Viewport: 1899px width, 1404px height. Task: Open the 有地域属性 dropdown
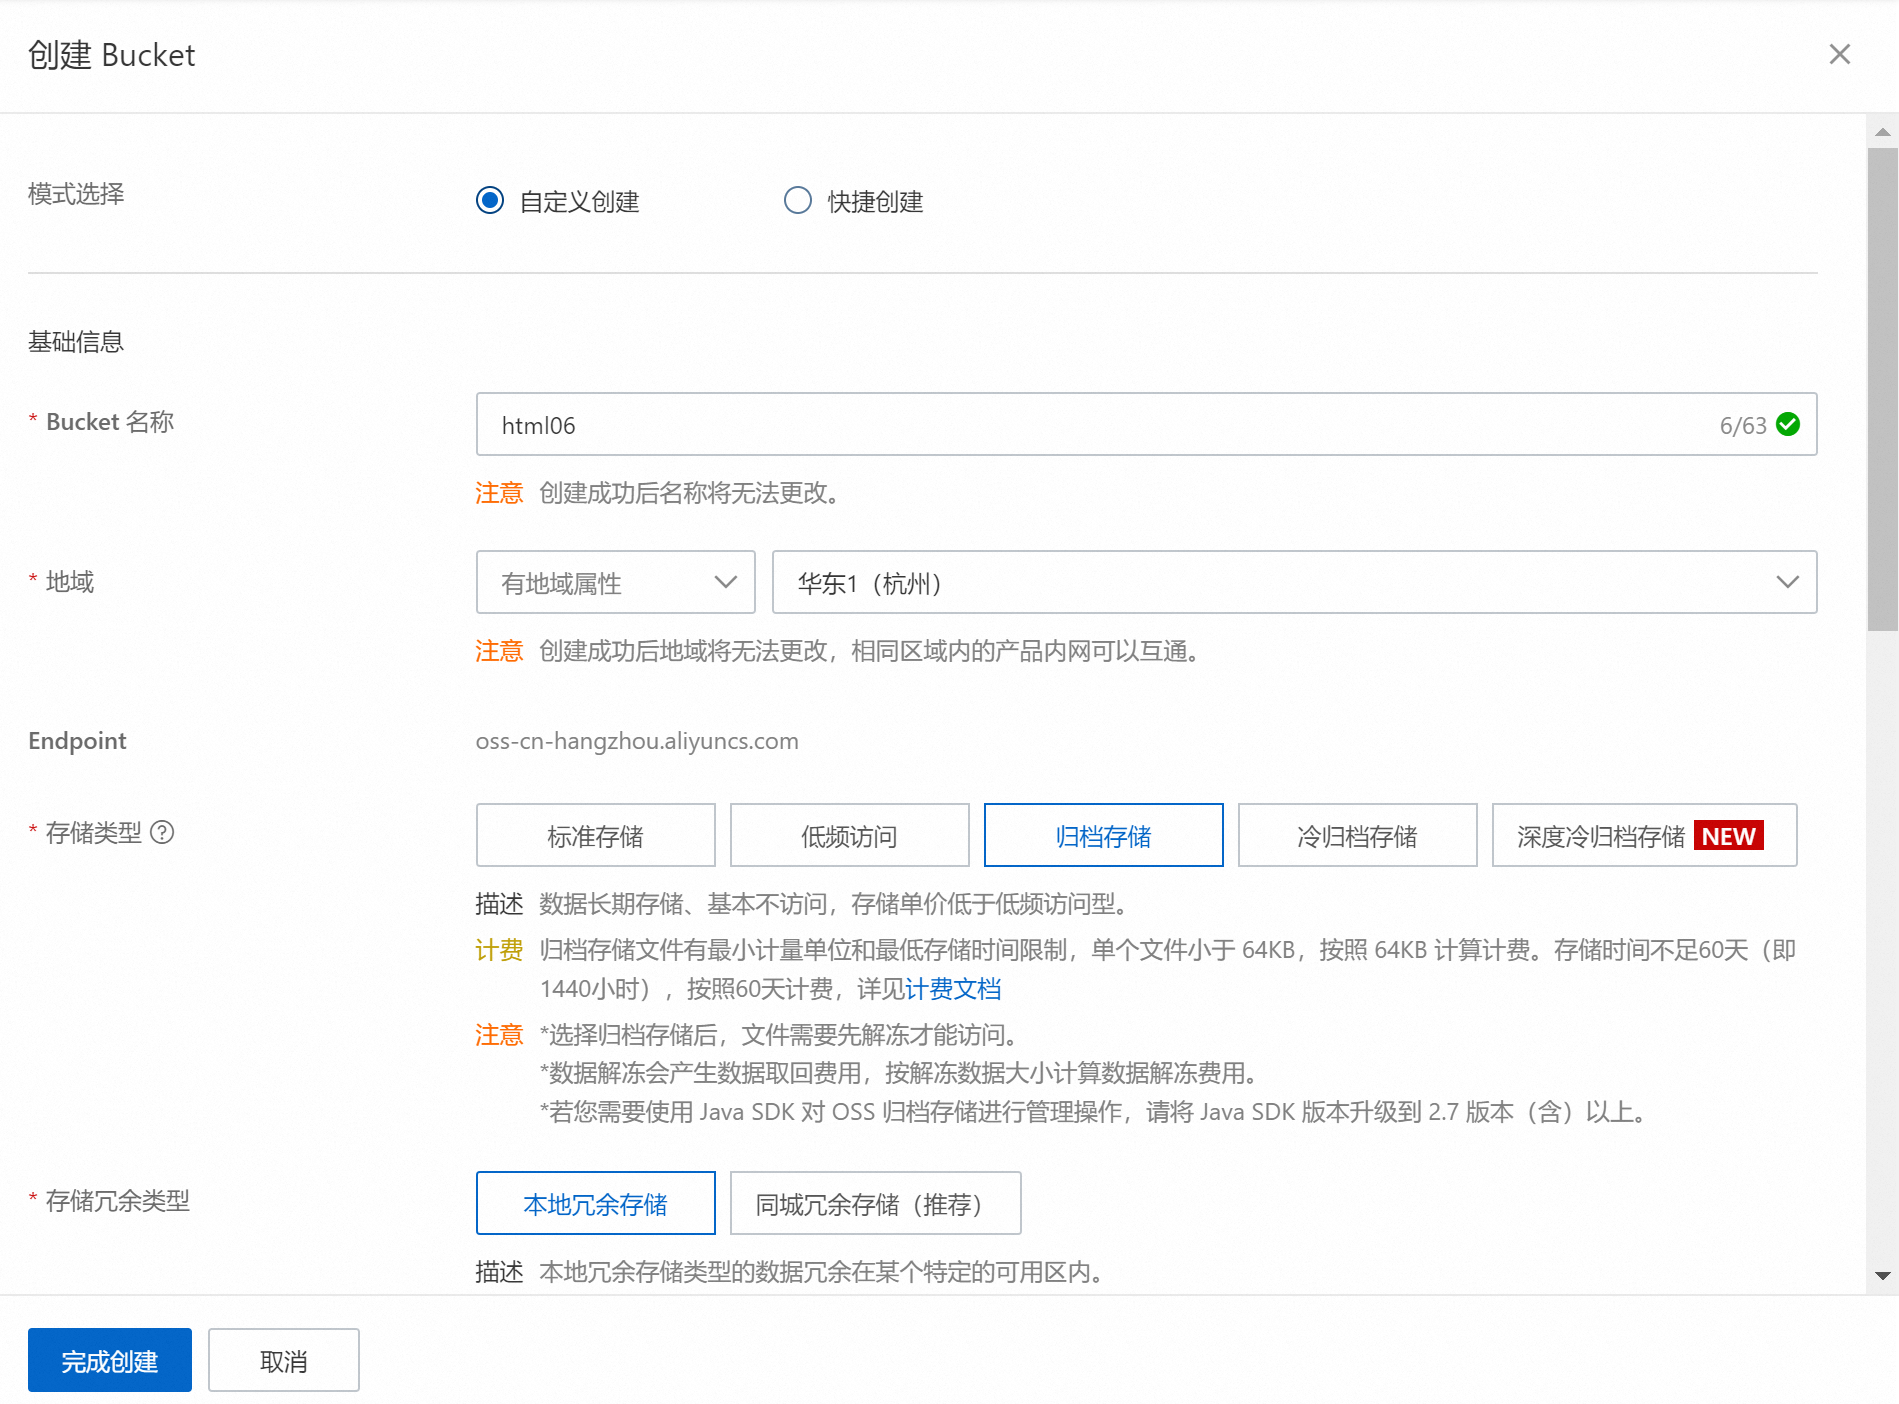point(615,582)
